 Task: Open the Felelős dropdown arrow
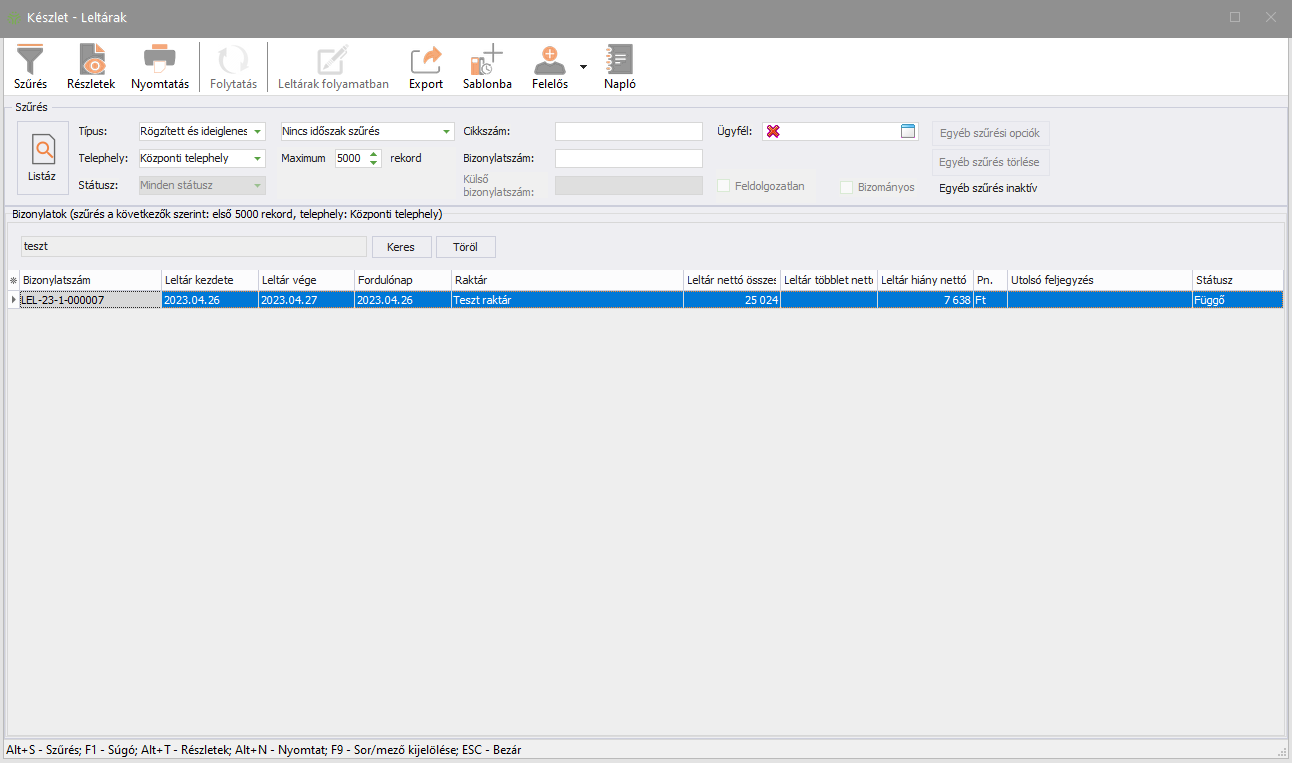pos(583,66)
